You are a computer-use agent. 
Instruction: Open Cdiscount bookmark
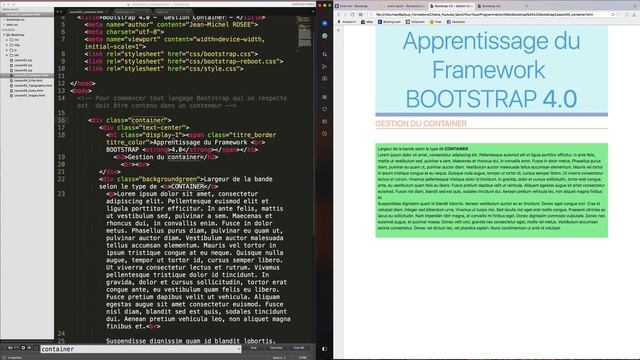point(415,22)
